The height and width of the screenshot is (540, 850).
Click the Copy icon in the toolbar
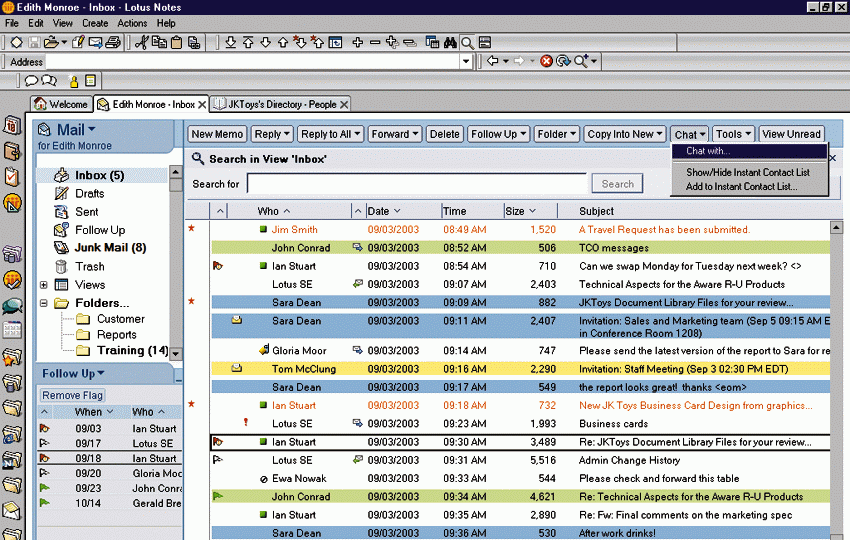click(159, 42)
